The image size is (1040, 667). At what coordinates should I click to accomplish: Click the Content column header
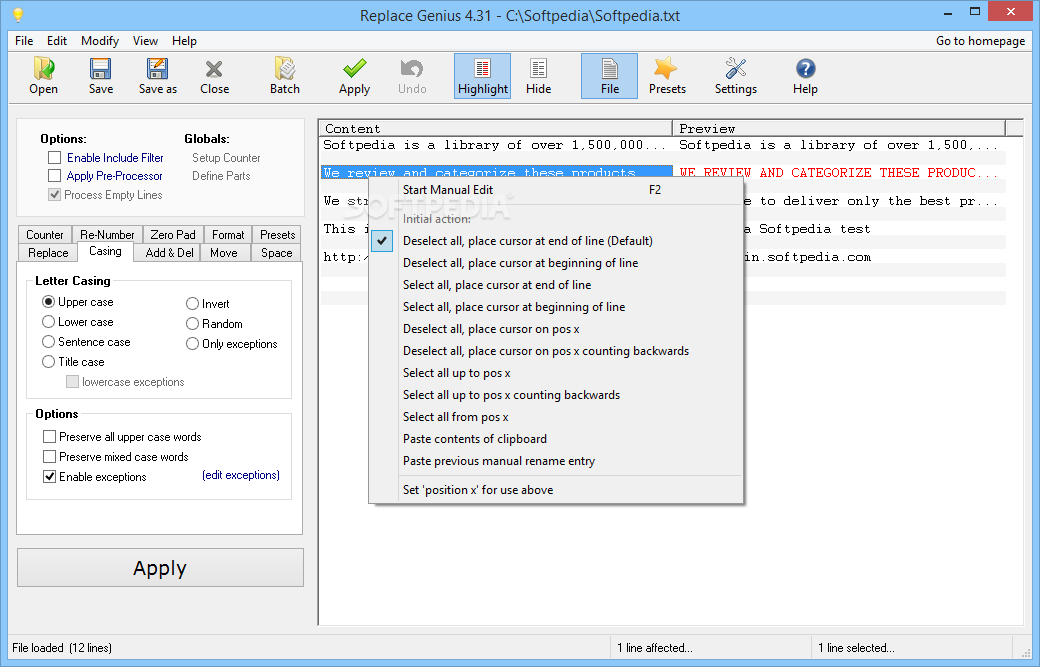[496, 128]
